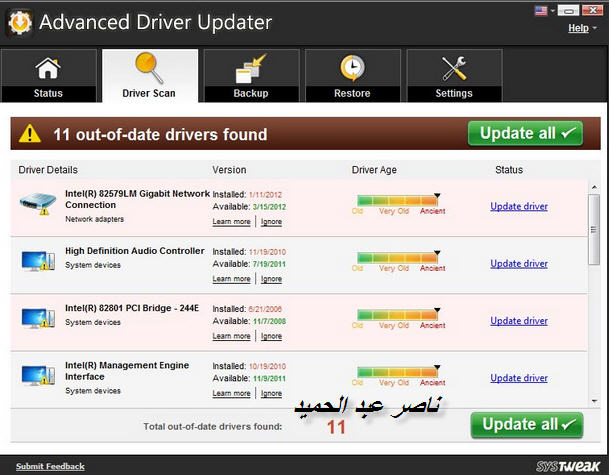Click 'Intel(R) 82579LM Gigabit Network Connection' name
609x475 pixels.
pos(137,199)
